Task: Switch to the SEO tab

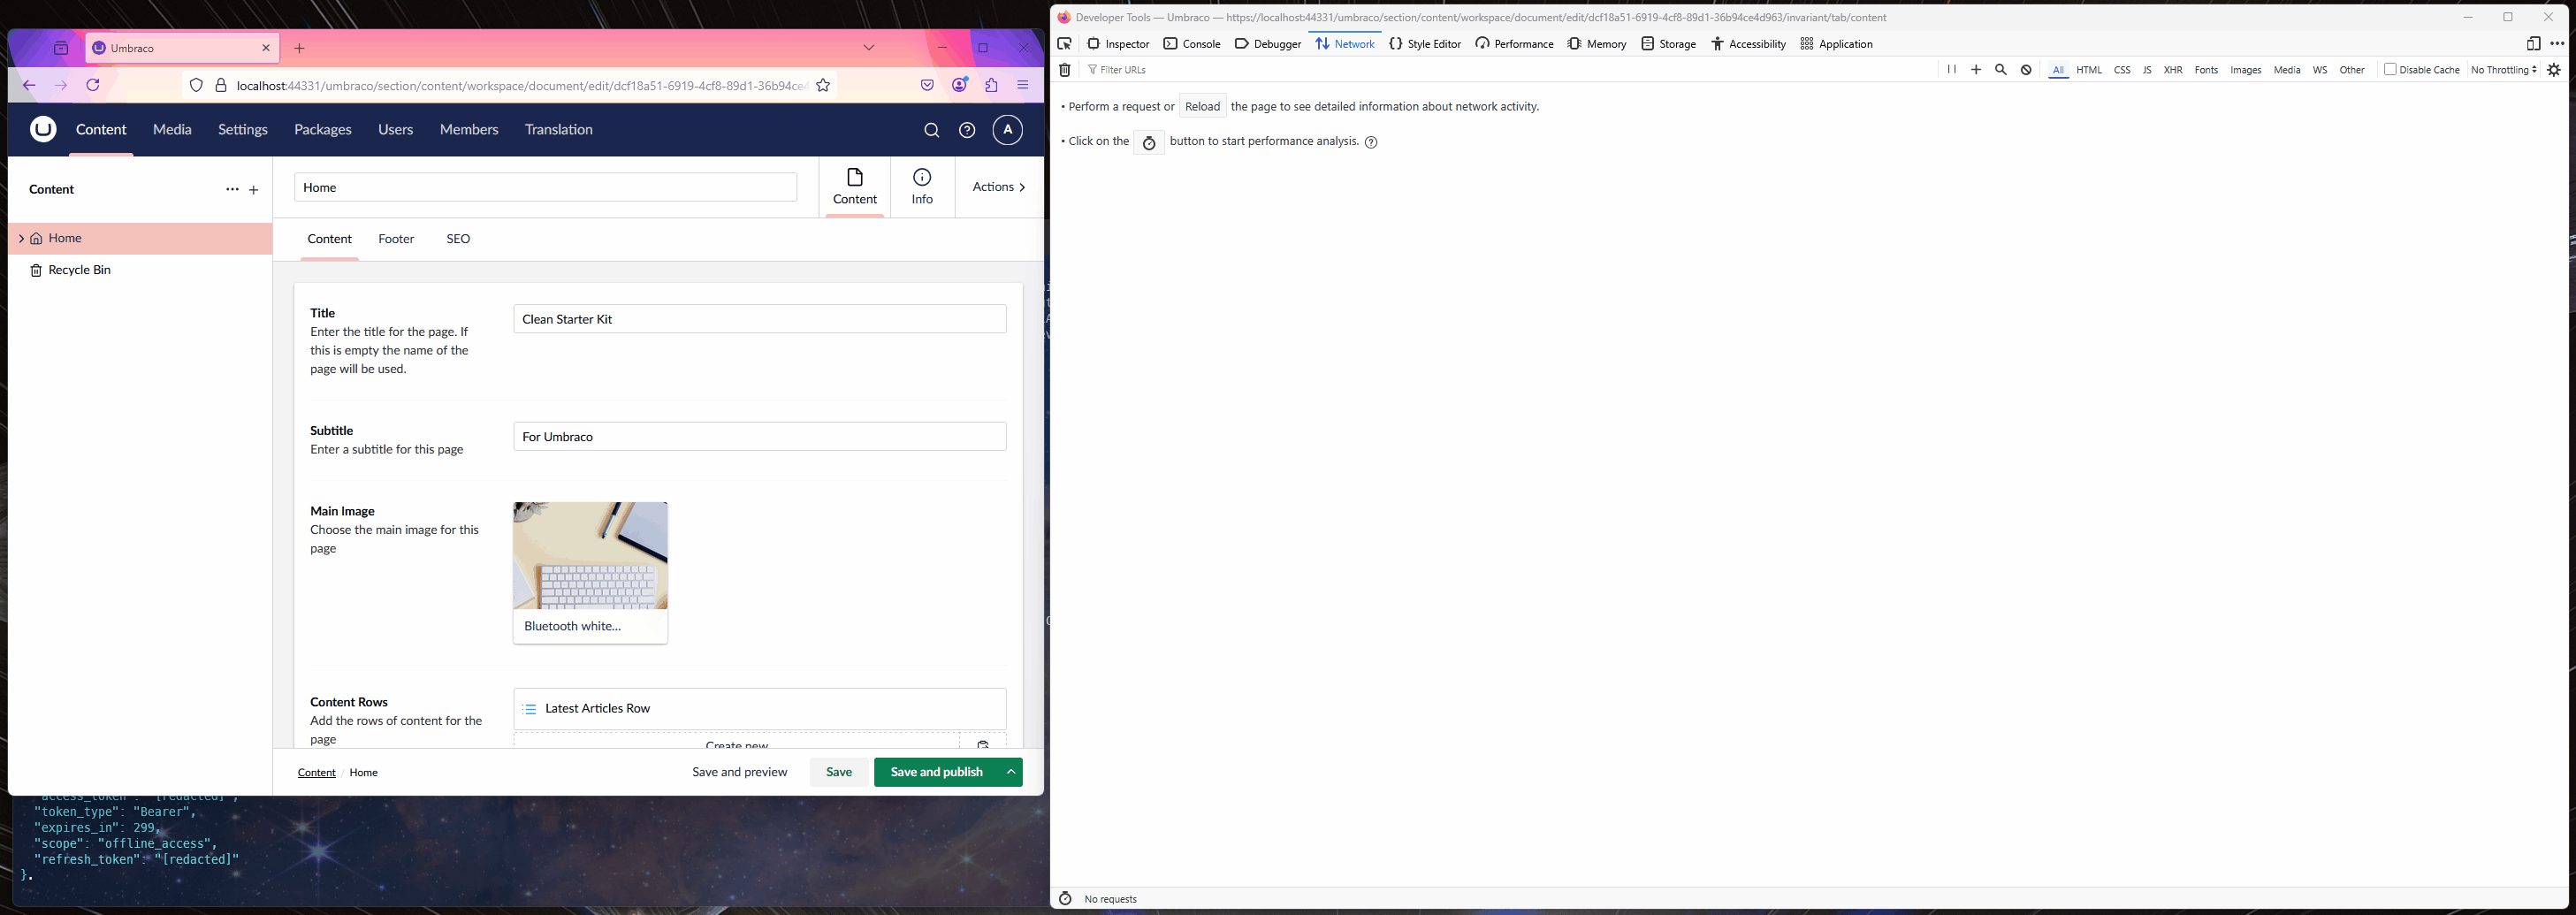Action: [x=458, y=239]
